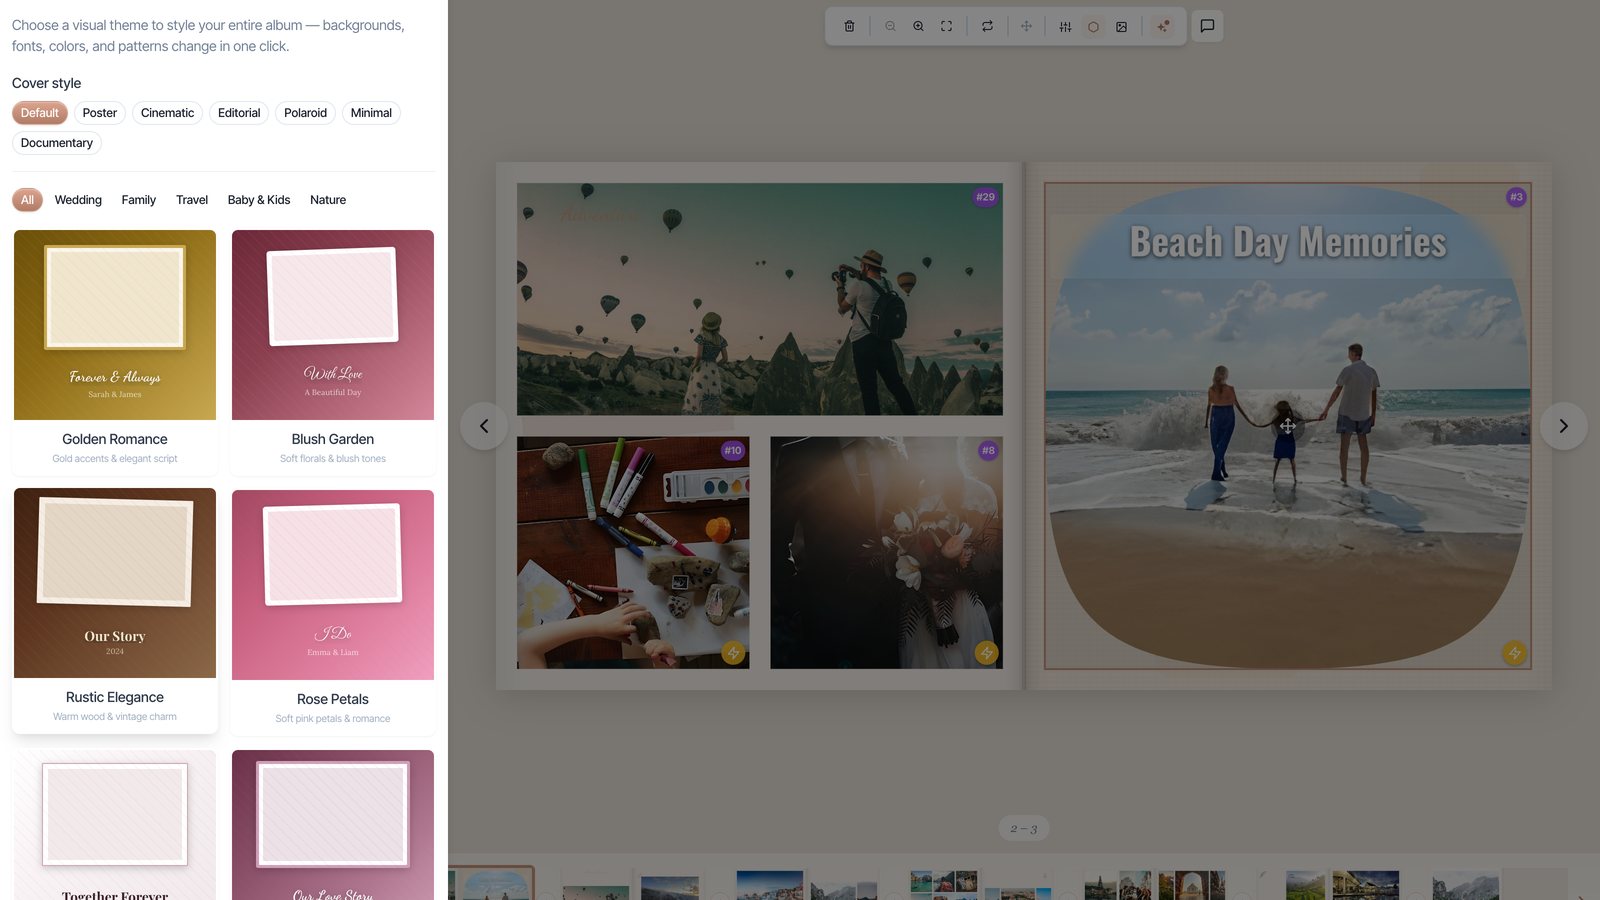Image resolution: width=1600 pixels, height=900 pixels.
Task: Open the adjustment sliders icon
Action: click(1065, 26)
